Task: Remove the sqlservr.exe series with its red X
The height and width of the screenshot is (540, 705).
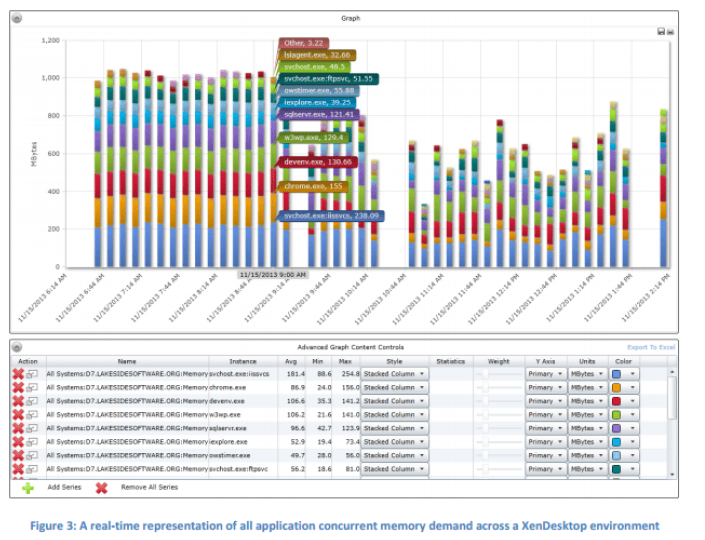Action: pyautogui.click(x=18, y=428)
